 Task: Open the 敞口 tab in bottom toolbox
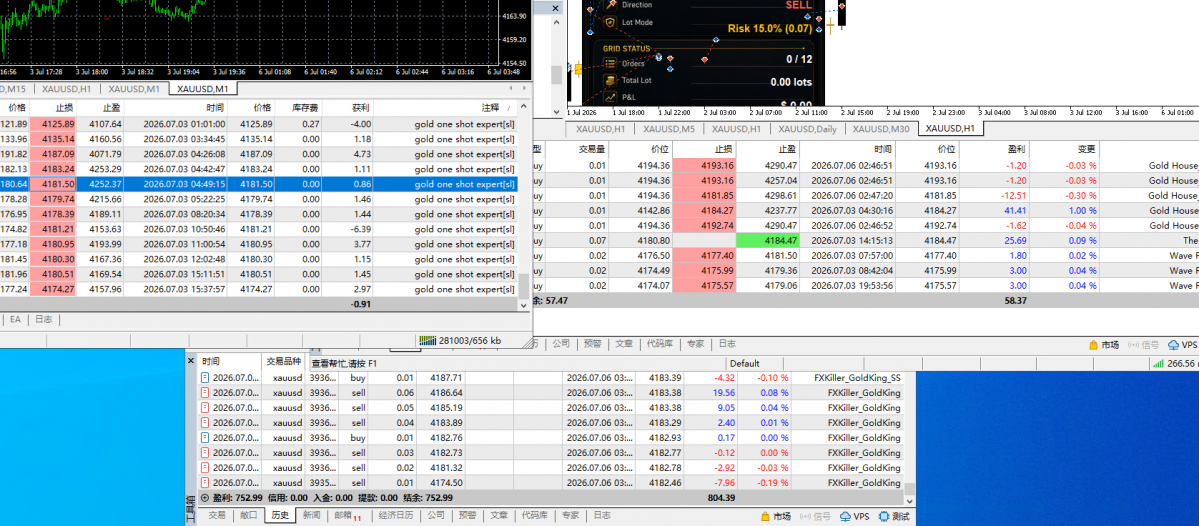[249, 515]
